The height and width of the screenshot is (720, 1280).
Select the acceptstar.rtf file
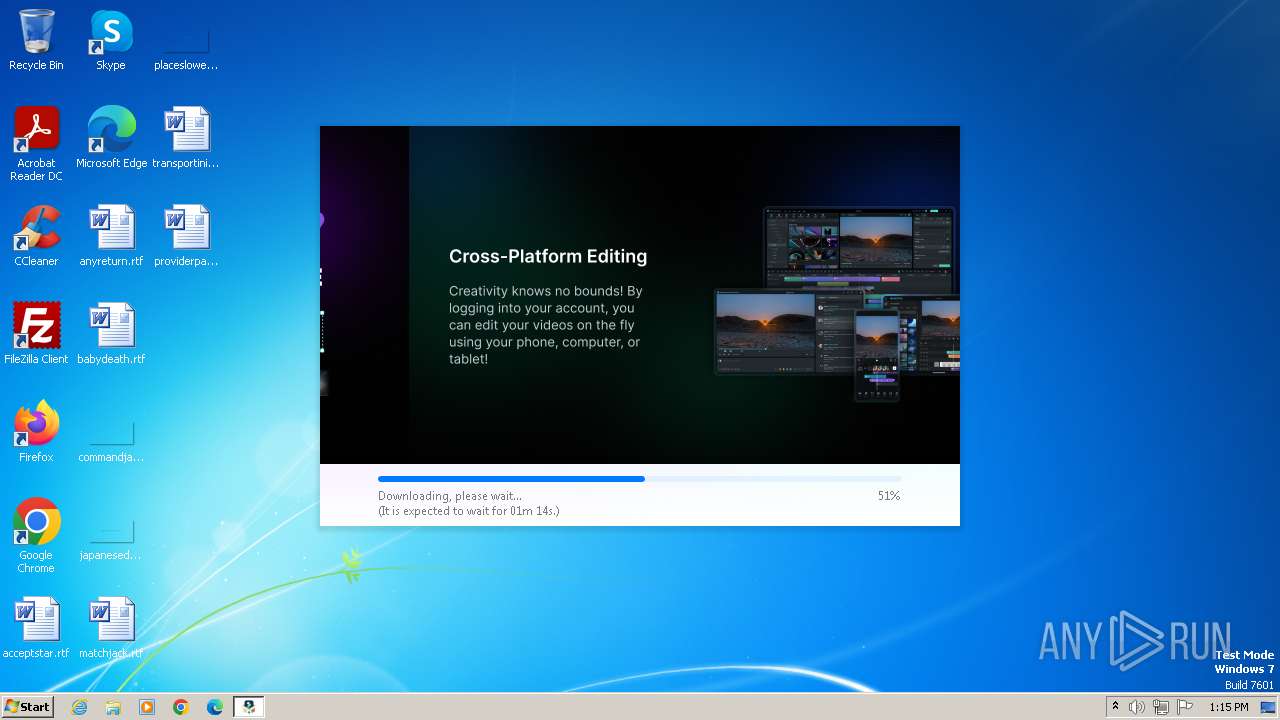36,627
